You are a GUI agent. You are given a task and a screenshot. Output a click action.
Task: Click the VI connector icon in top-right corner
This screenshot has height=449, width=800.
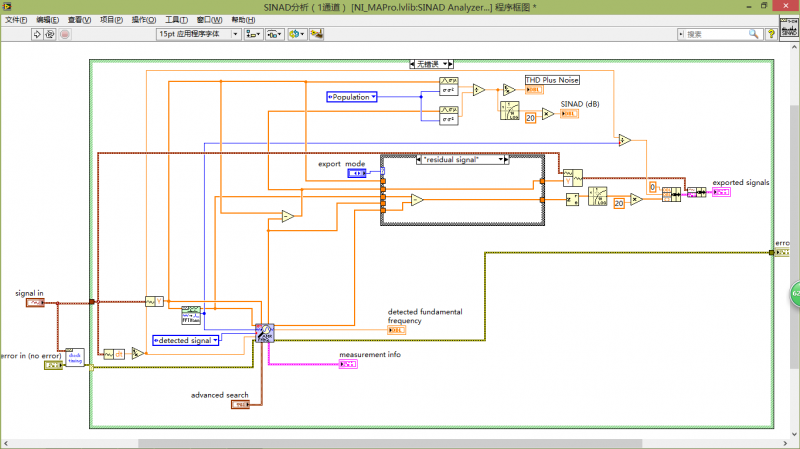[x=788, y=27]
